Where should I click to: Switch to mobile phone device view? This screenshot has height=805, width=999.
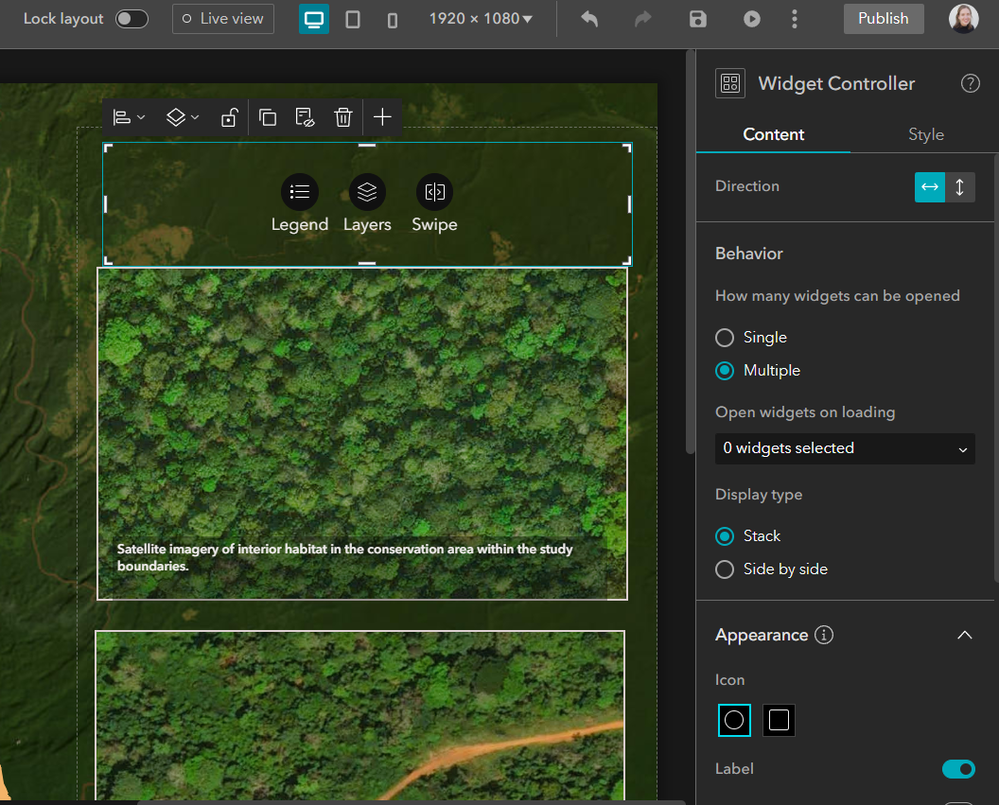[x=392, y=19]
